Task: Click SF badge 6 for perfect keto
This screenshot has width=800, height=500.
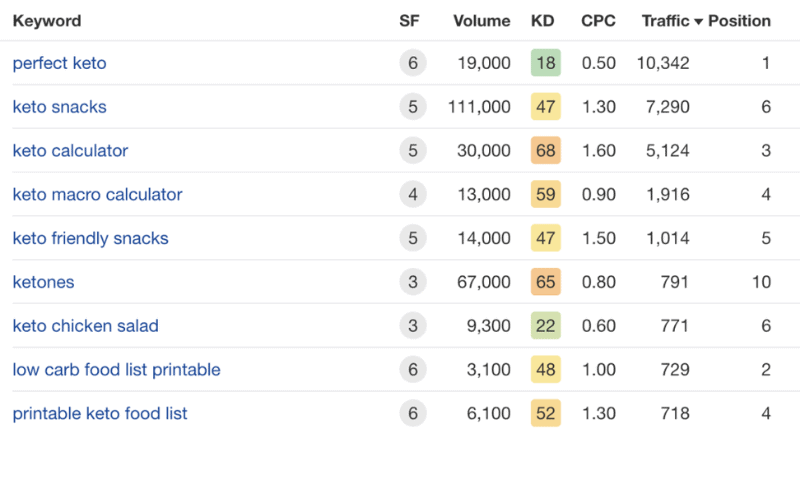Action: click(413, 63)
